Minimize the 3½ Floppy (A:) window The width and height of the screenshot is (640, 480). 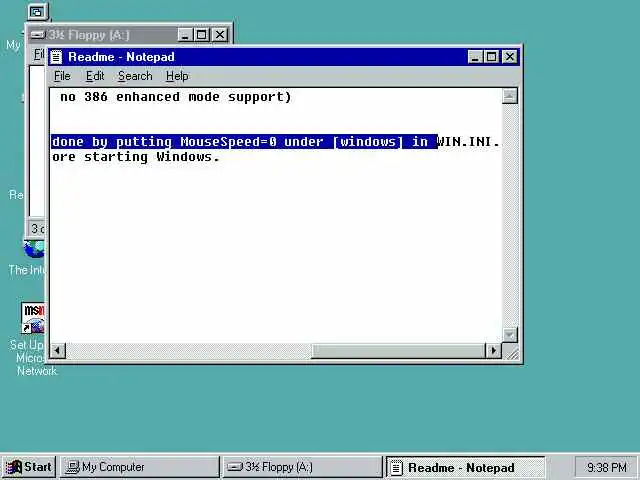pos(185,35)
